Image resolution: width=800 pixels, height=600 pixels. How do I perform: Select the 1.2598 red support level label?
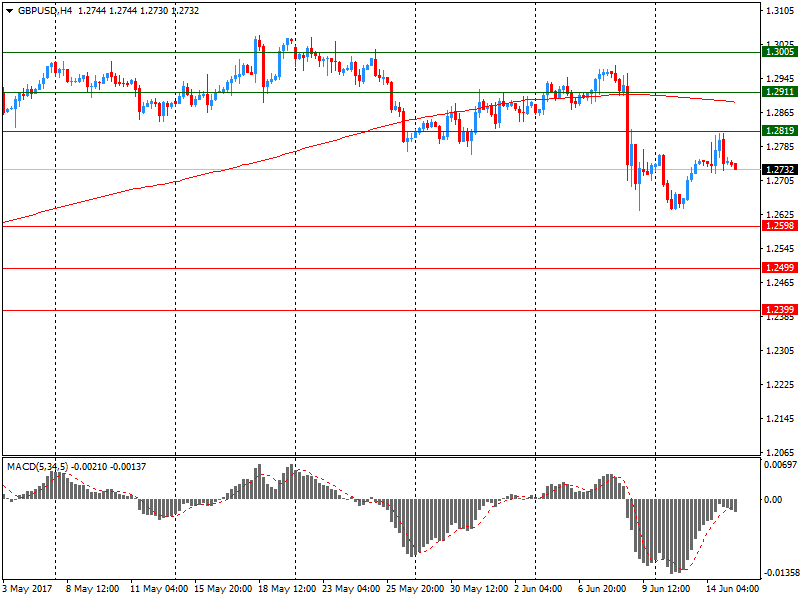780,226
